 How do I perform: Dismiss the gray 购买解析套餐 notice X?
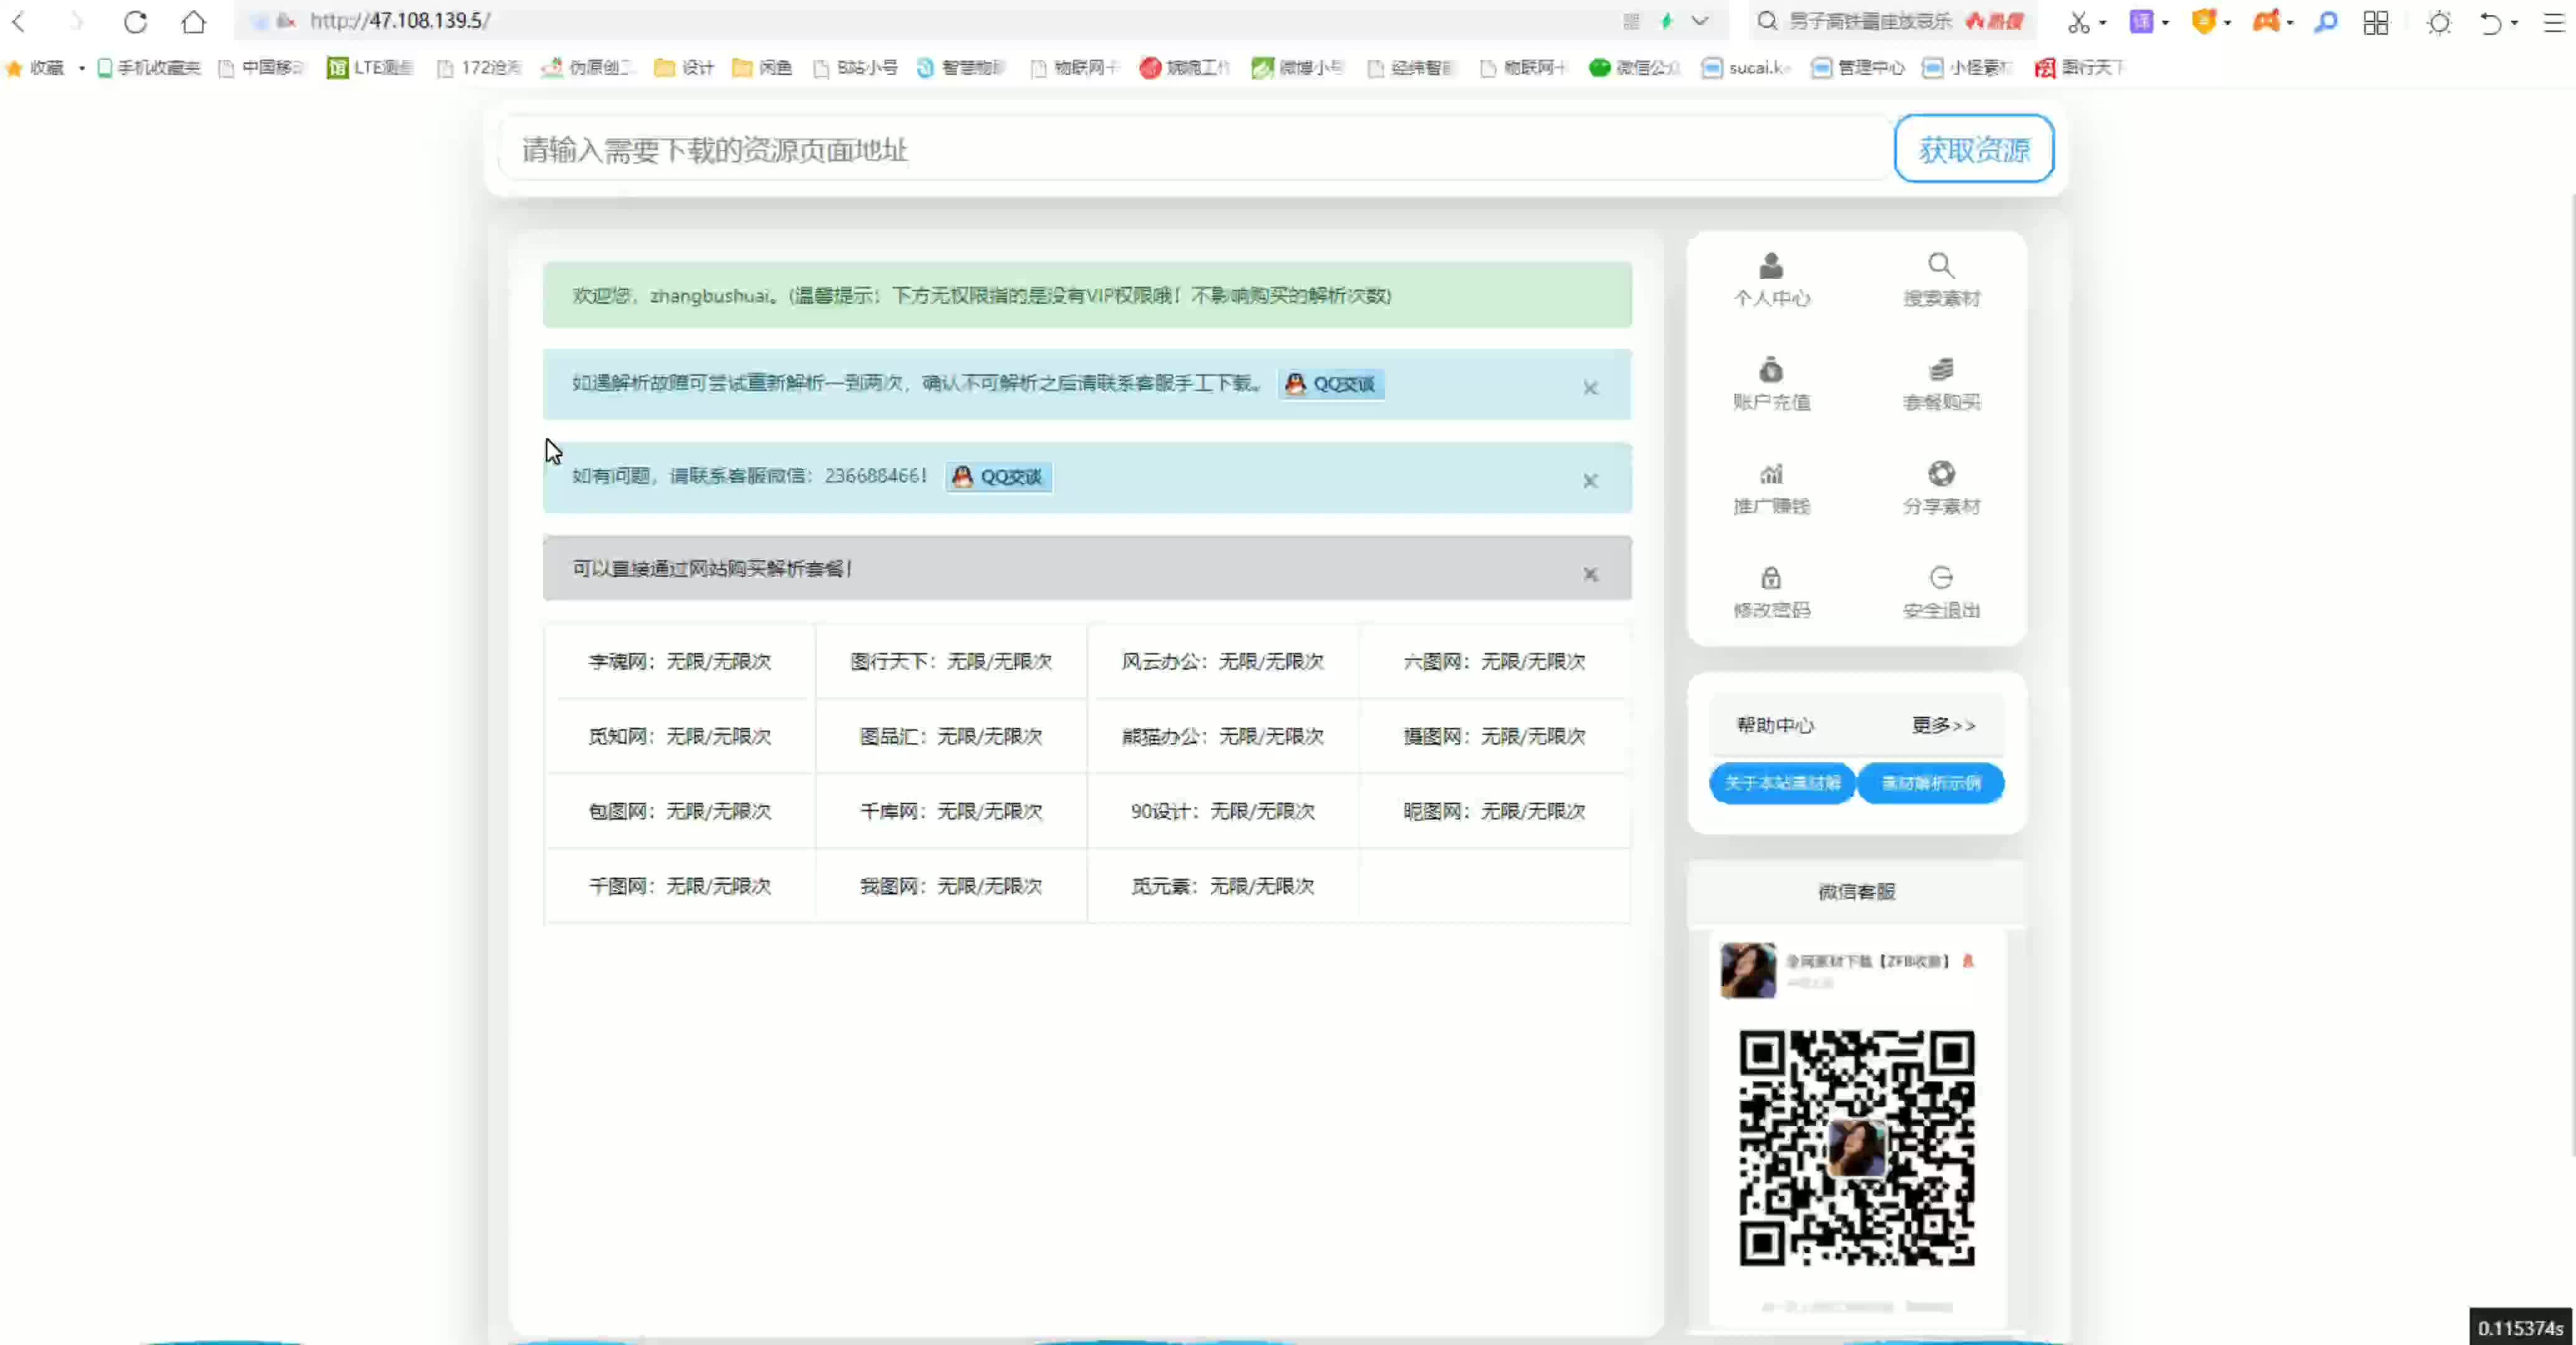[1590, 574]
